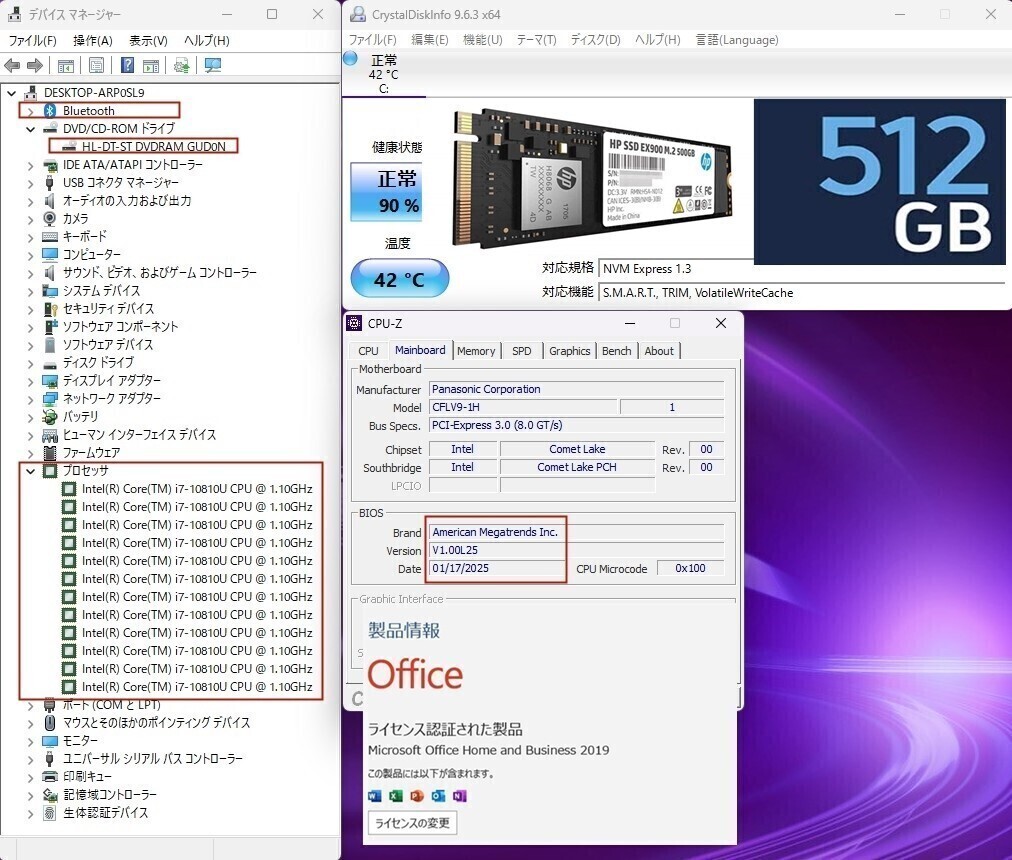Click the Bluetooth symbol icon in the device tree

[x=50, y=110]
